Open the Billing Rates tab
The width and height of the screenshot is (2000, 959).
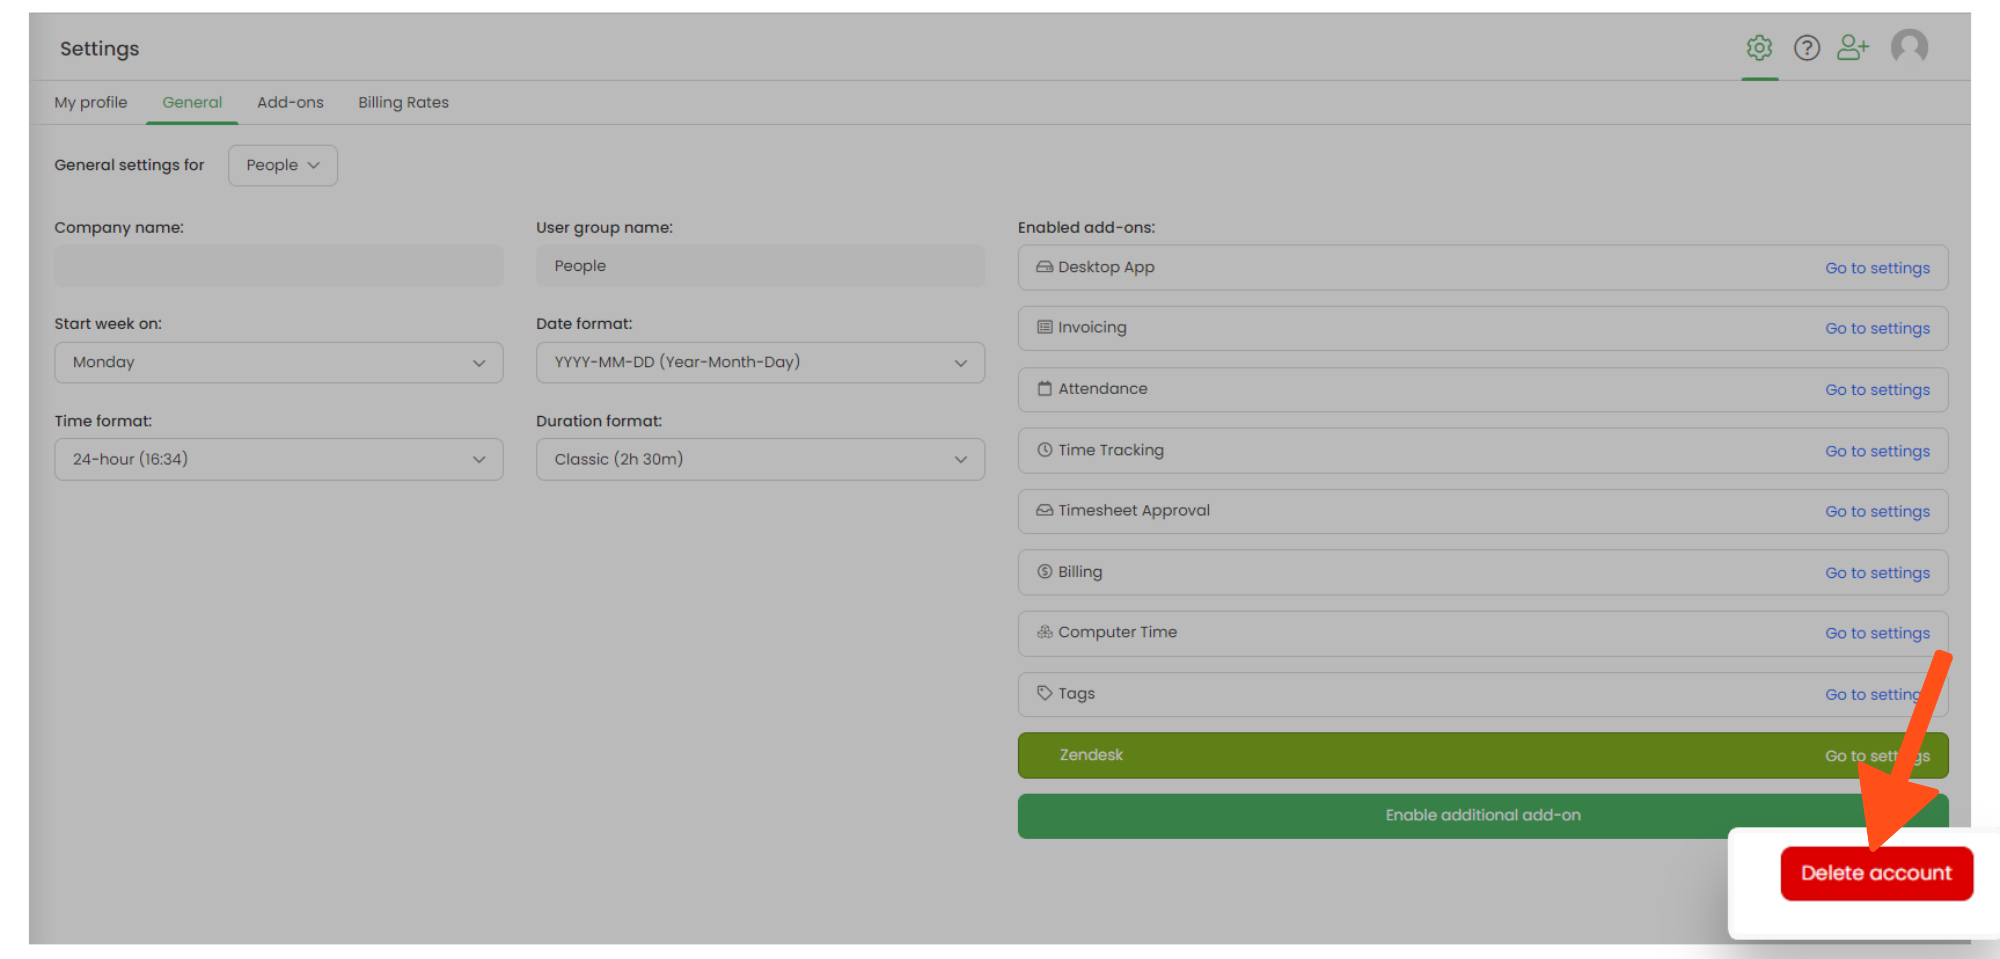(x=403, y=102)
